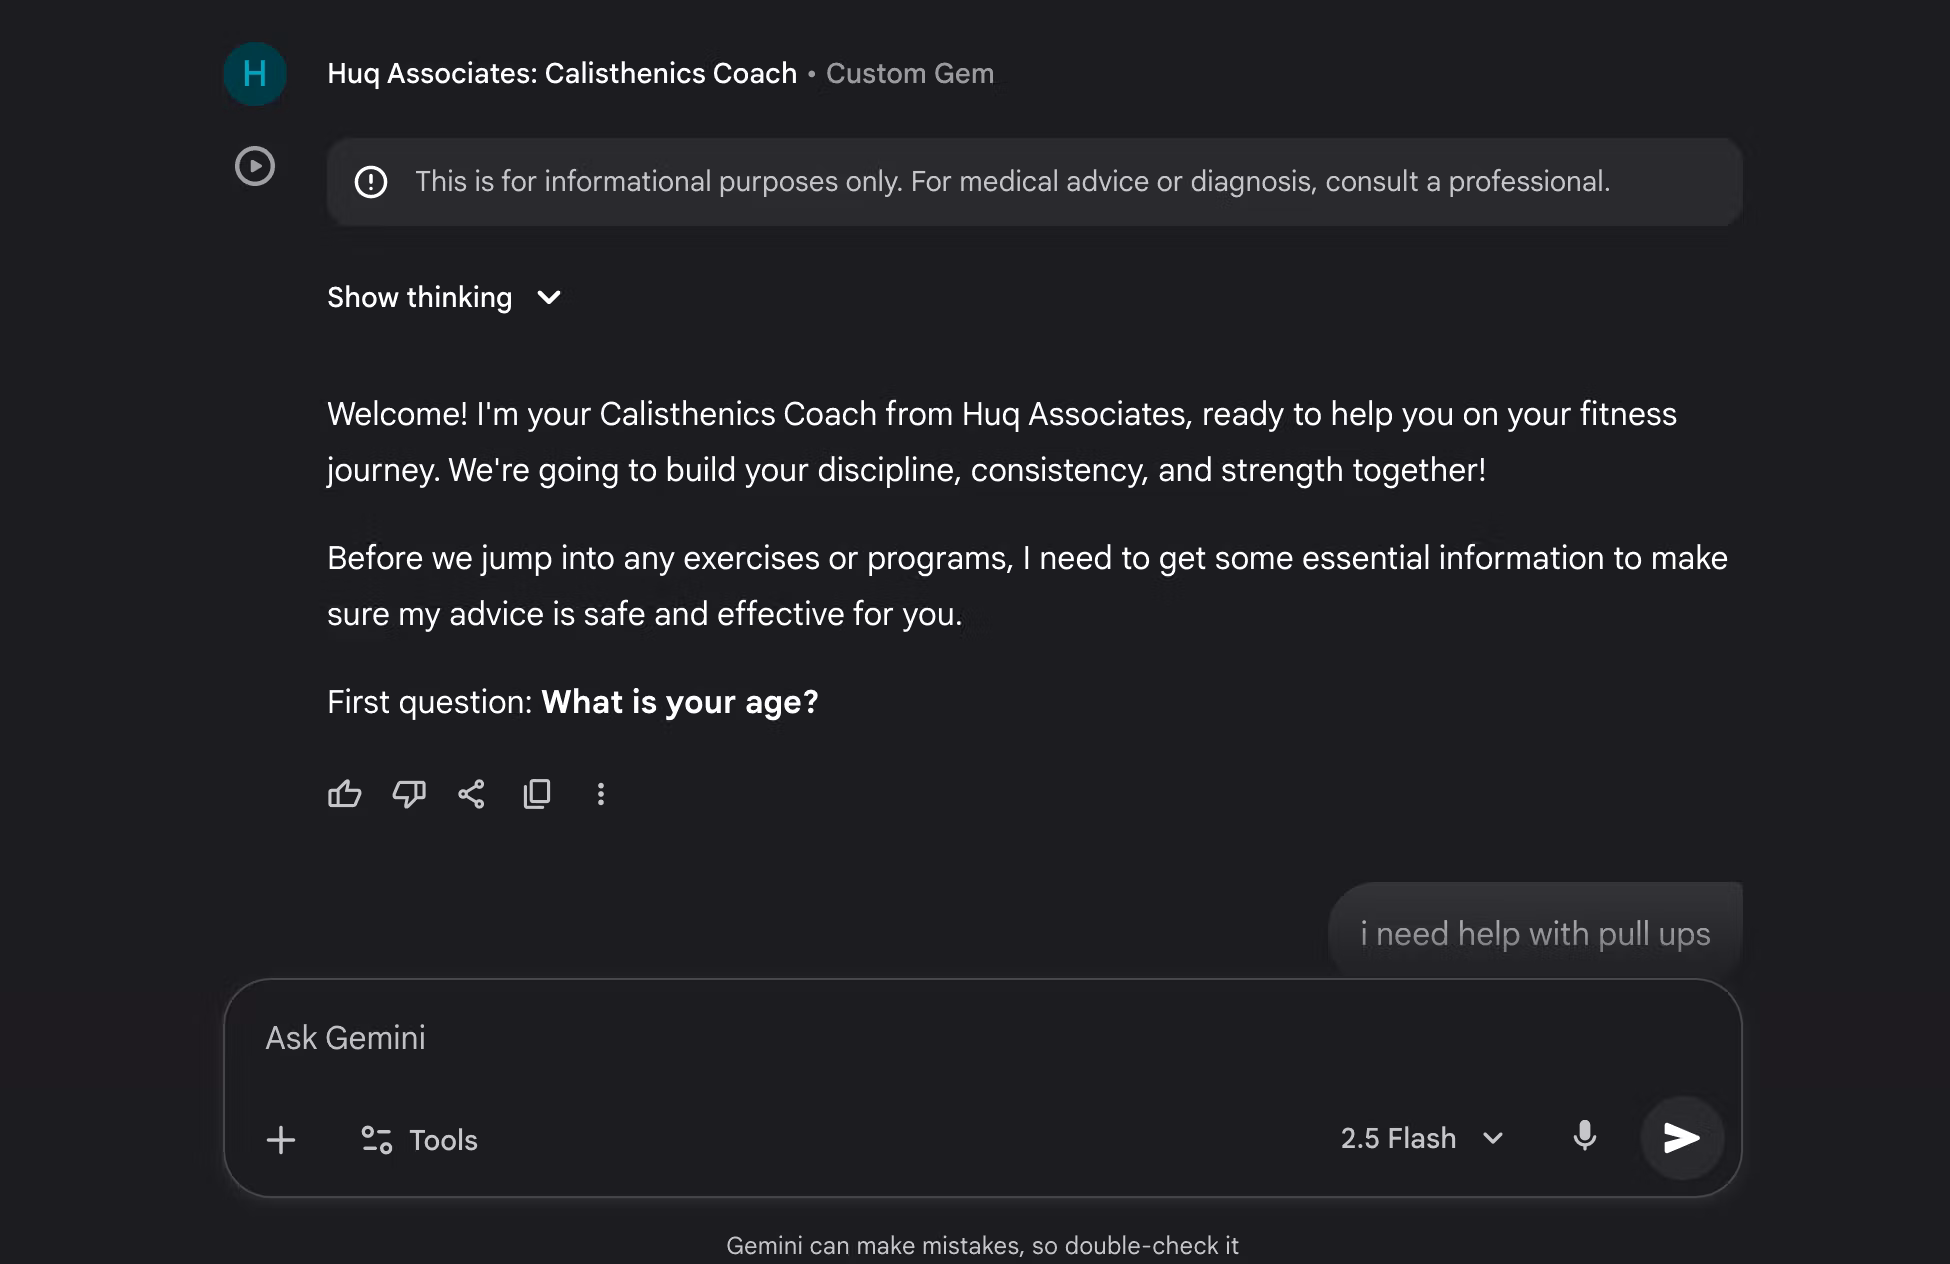Screen dimensions: 1950x1264
Task: Click the thumbs up good response icon
Action: click(x=344, y=794)
